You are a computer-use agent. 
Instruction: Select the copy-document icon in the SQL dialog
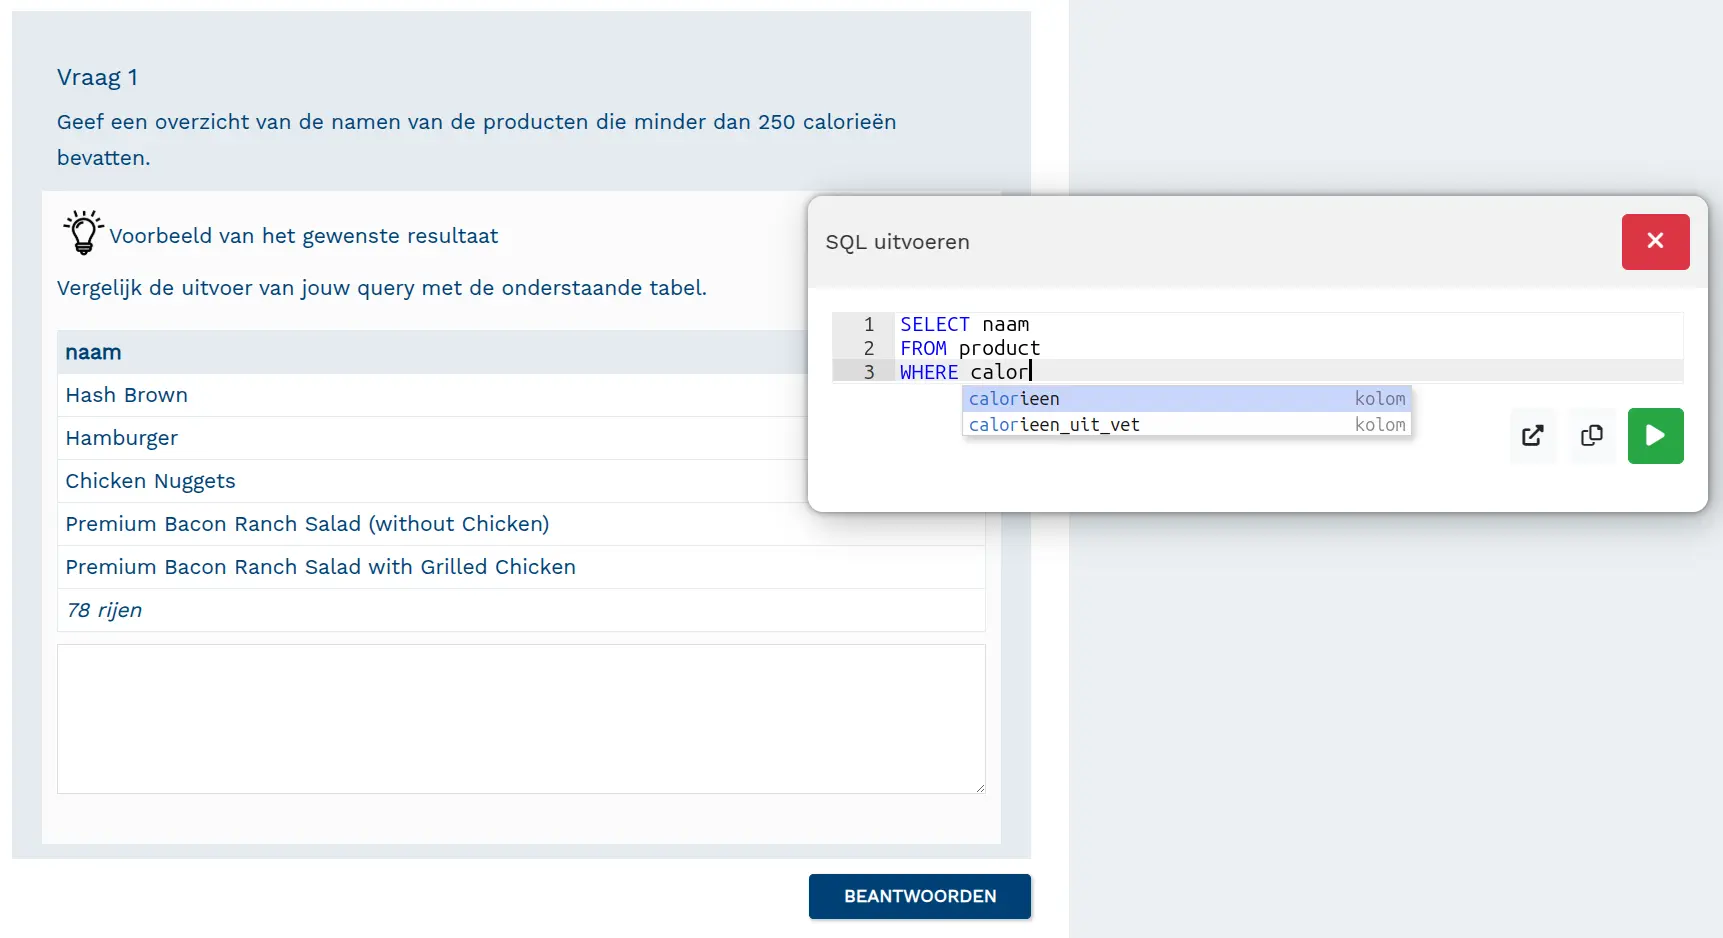(1592, 436)
